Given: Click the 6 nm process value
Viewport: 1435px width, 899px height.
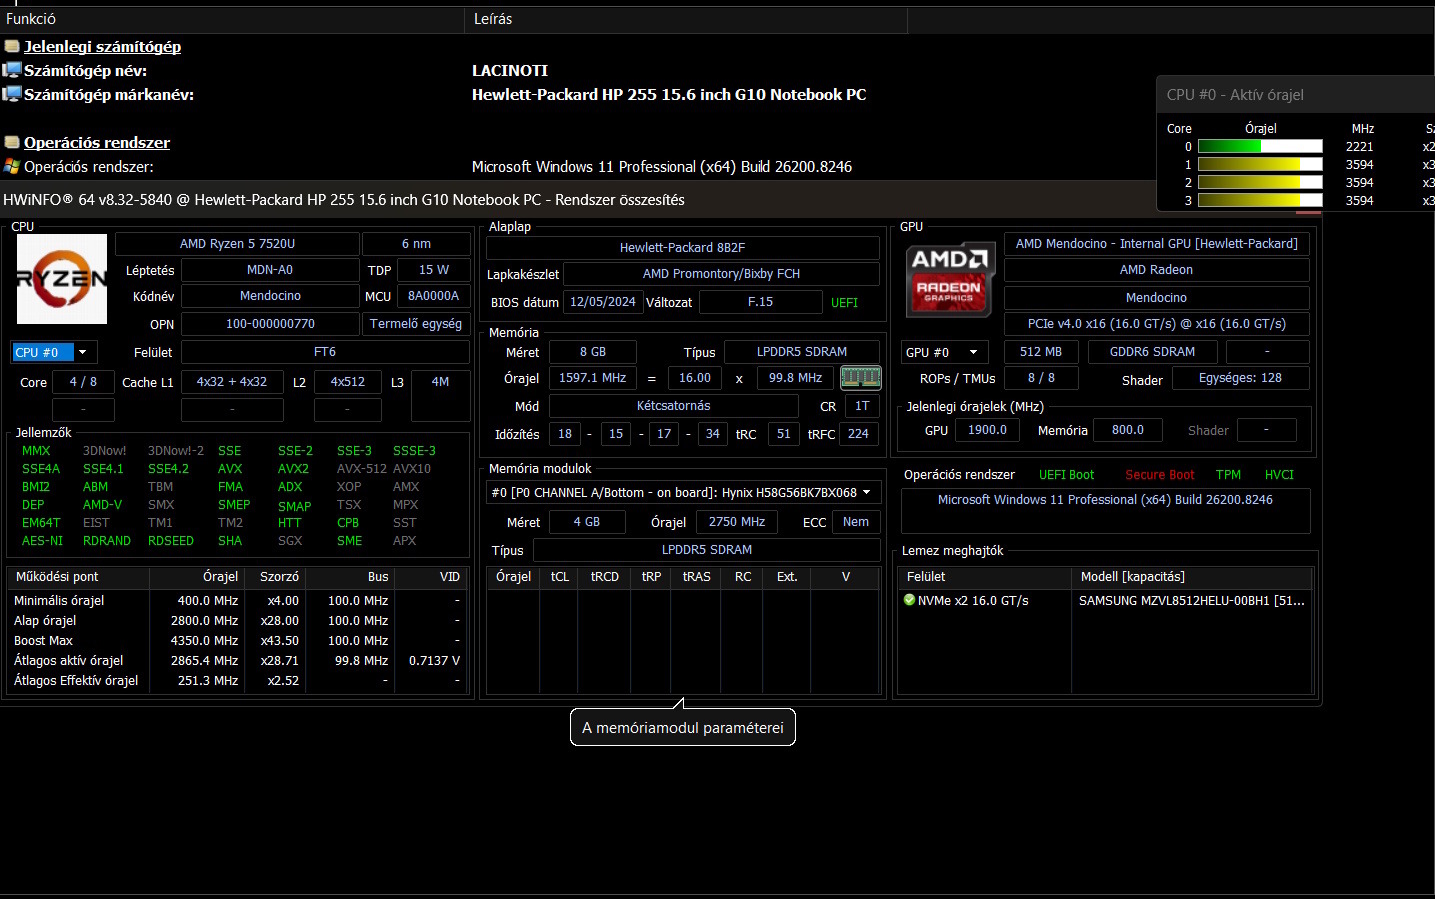Looking at the screenshot, I should [x=416, y=244].
